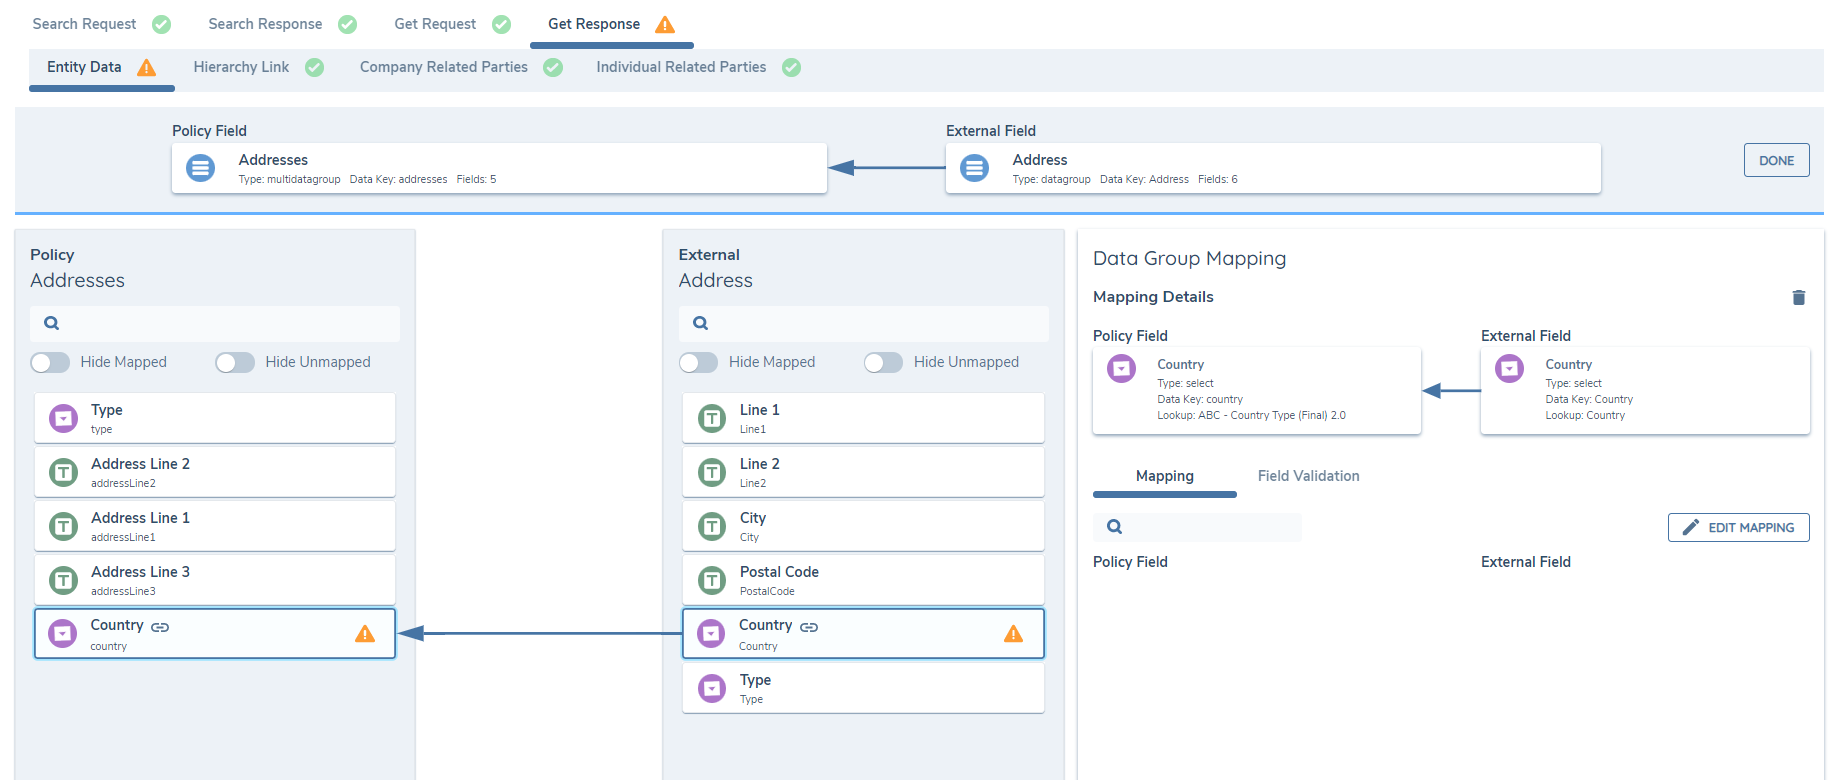Select the policy Type select field
The image size is (1838, 780).
coord(215,418)
